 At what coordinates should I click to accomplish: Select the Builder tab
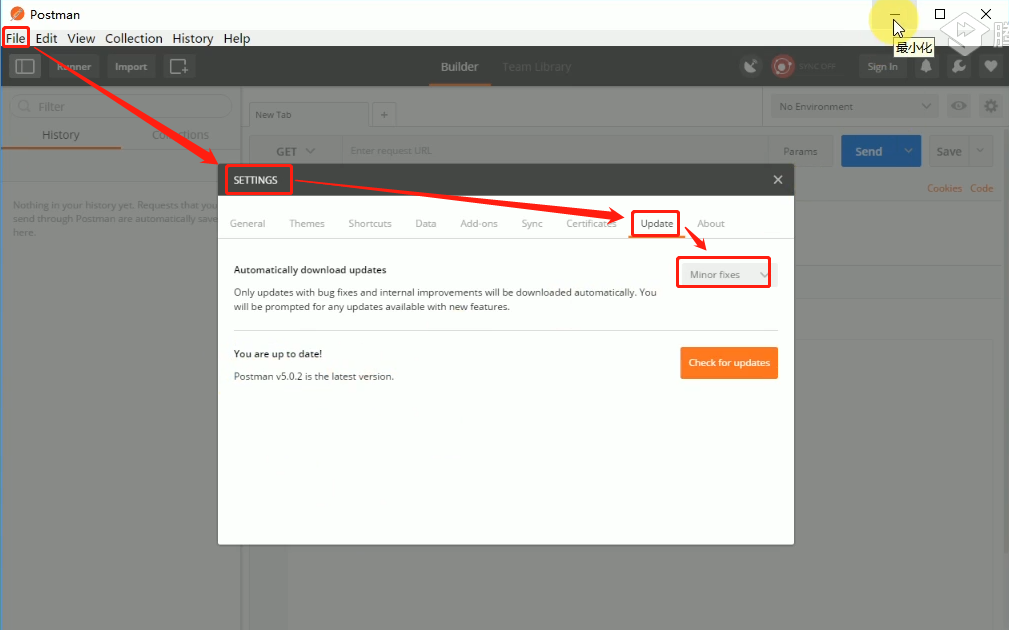tap(459, 66)
